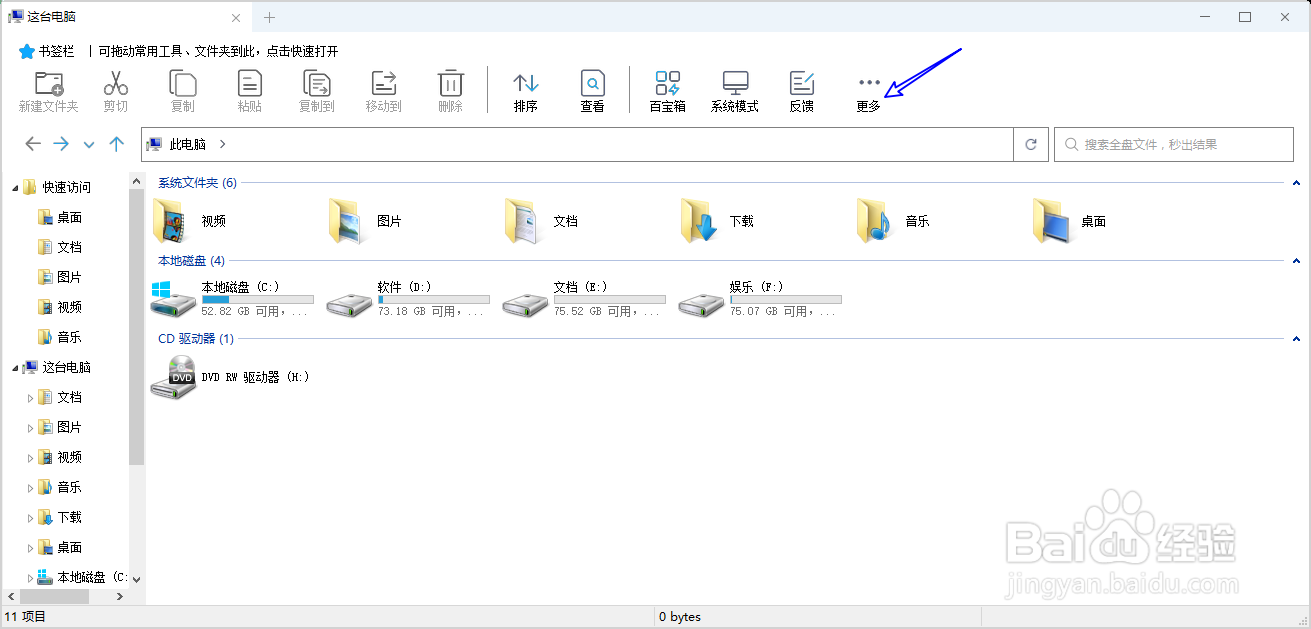The image size is (1311, 629).
Task: Go forward with the right arrow
Action: click(x=61, y=144)
